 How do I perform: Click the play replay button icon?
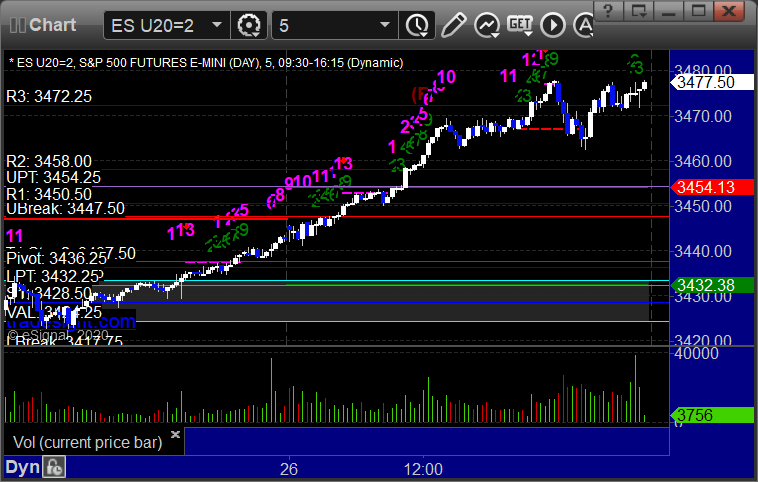click(553, 25)
